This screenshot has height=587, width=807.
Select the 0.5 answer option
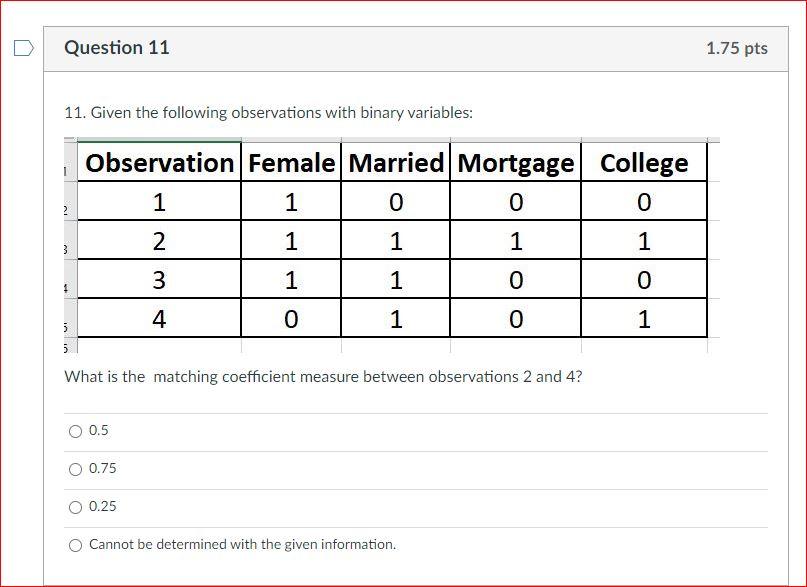75,430
